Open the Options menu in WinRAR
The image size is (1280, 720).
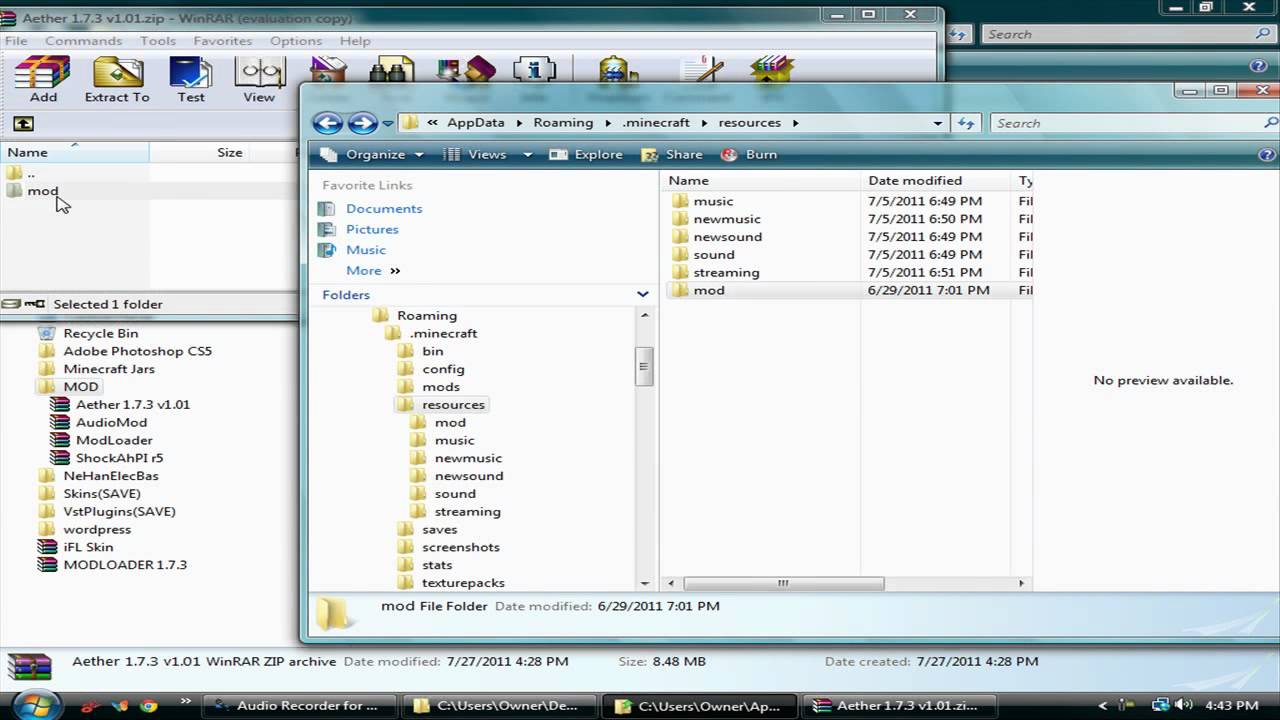click(x=295, y=41)
